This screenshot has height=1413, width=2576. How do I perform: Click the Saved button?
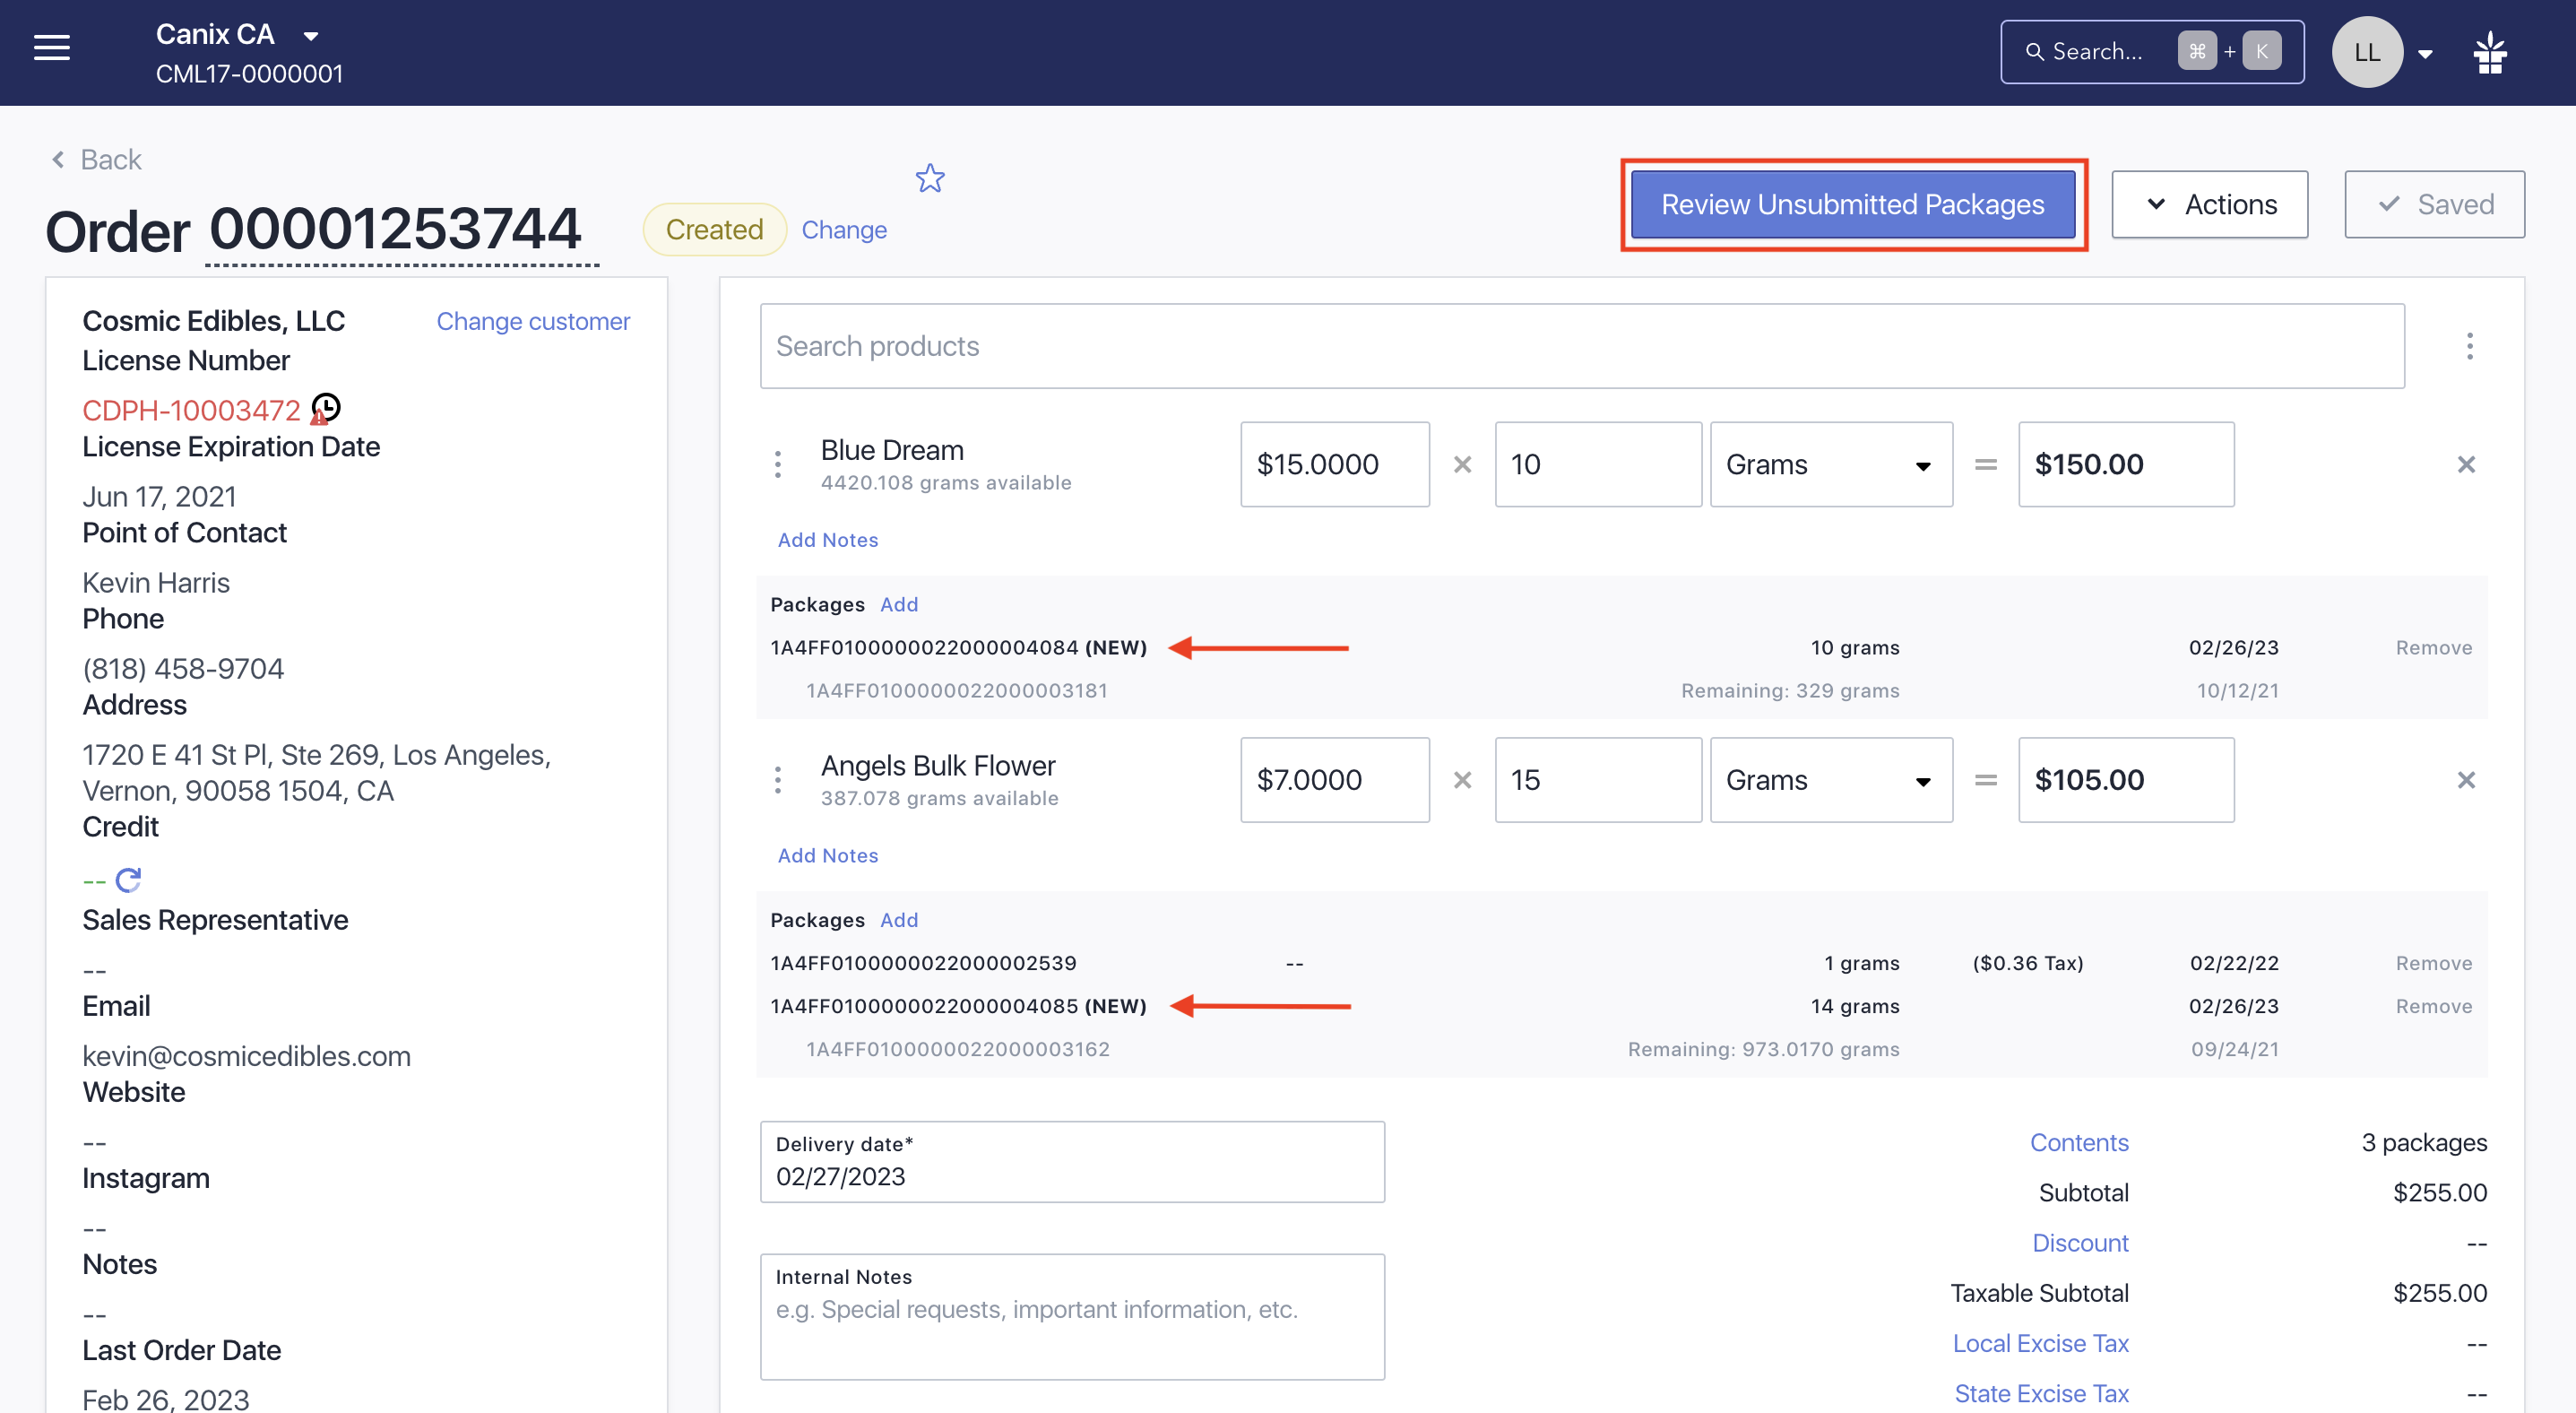coord(2434,204)
